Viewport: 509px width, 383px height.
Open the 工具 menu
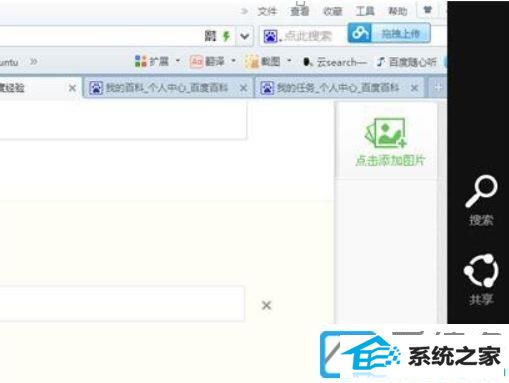pyautogui.click(x=365, y=11)
